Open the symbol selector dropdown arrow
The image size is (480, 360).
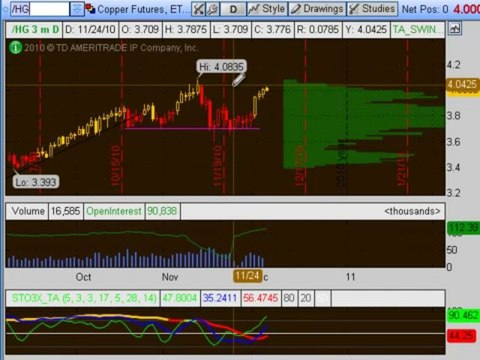pyautogui.click(x=77, y=9)
